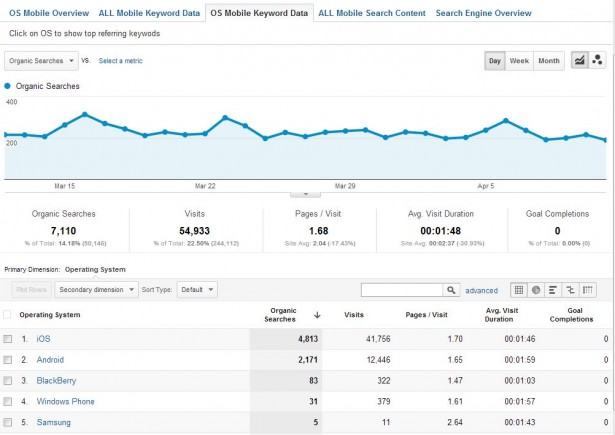Tick the select-all checkbox in the header
The width and height of the screenshot is (615, 435).
pyautogui.click(x=7, y=315)
